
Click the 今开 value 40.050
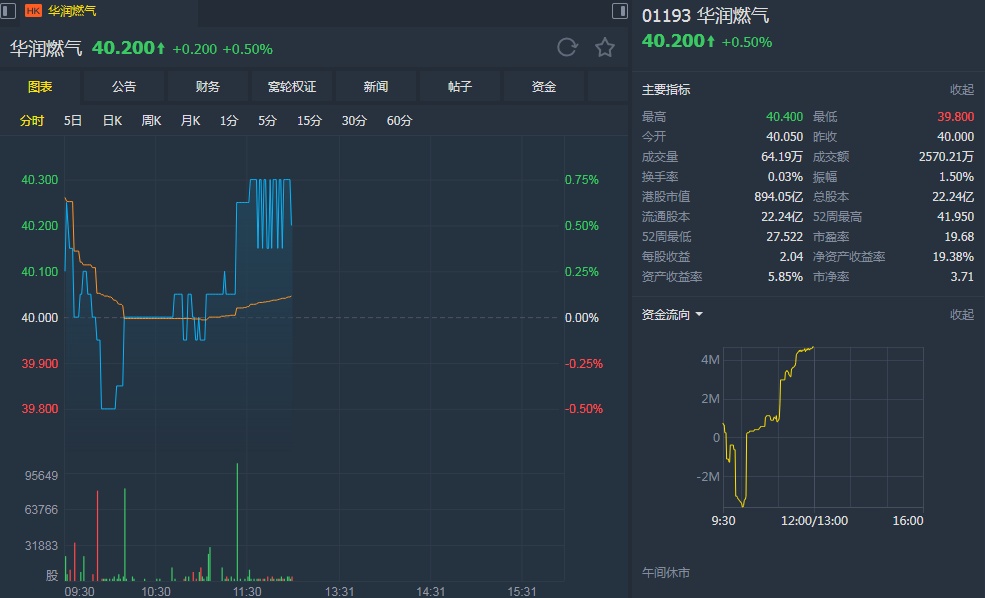tap(784, 137)
